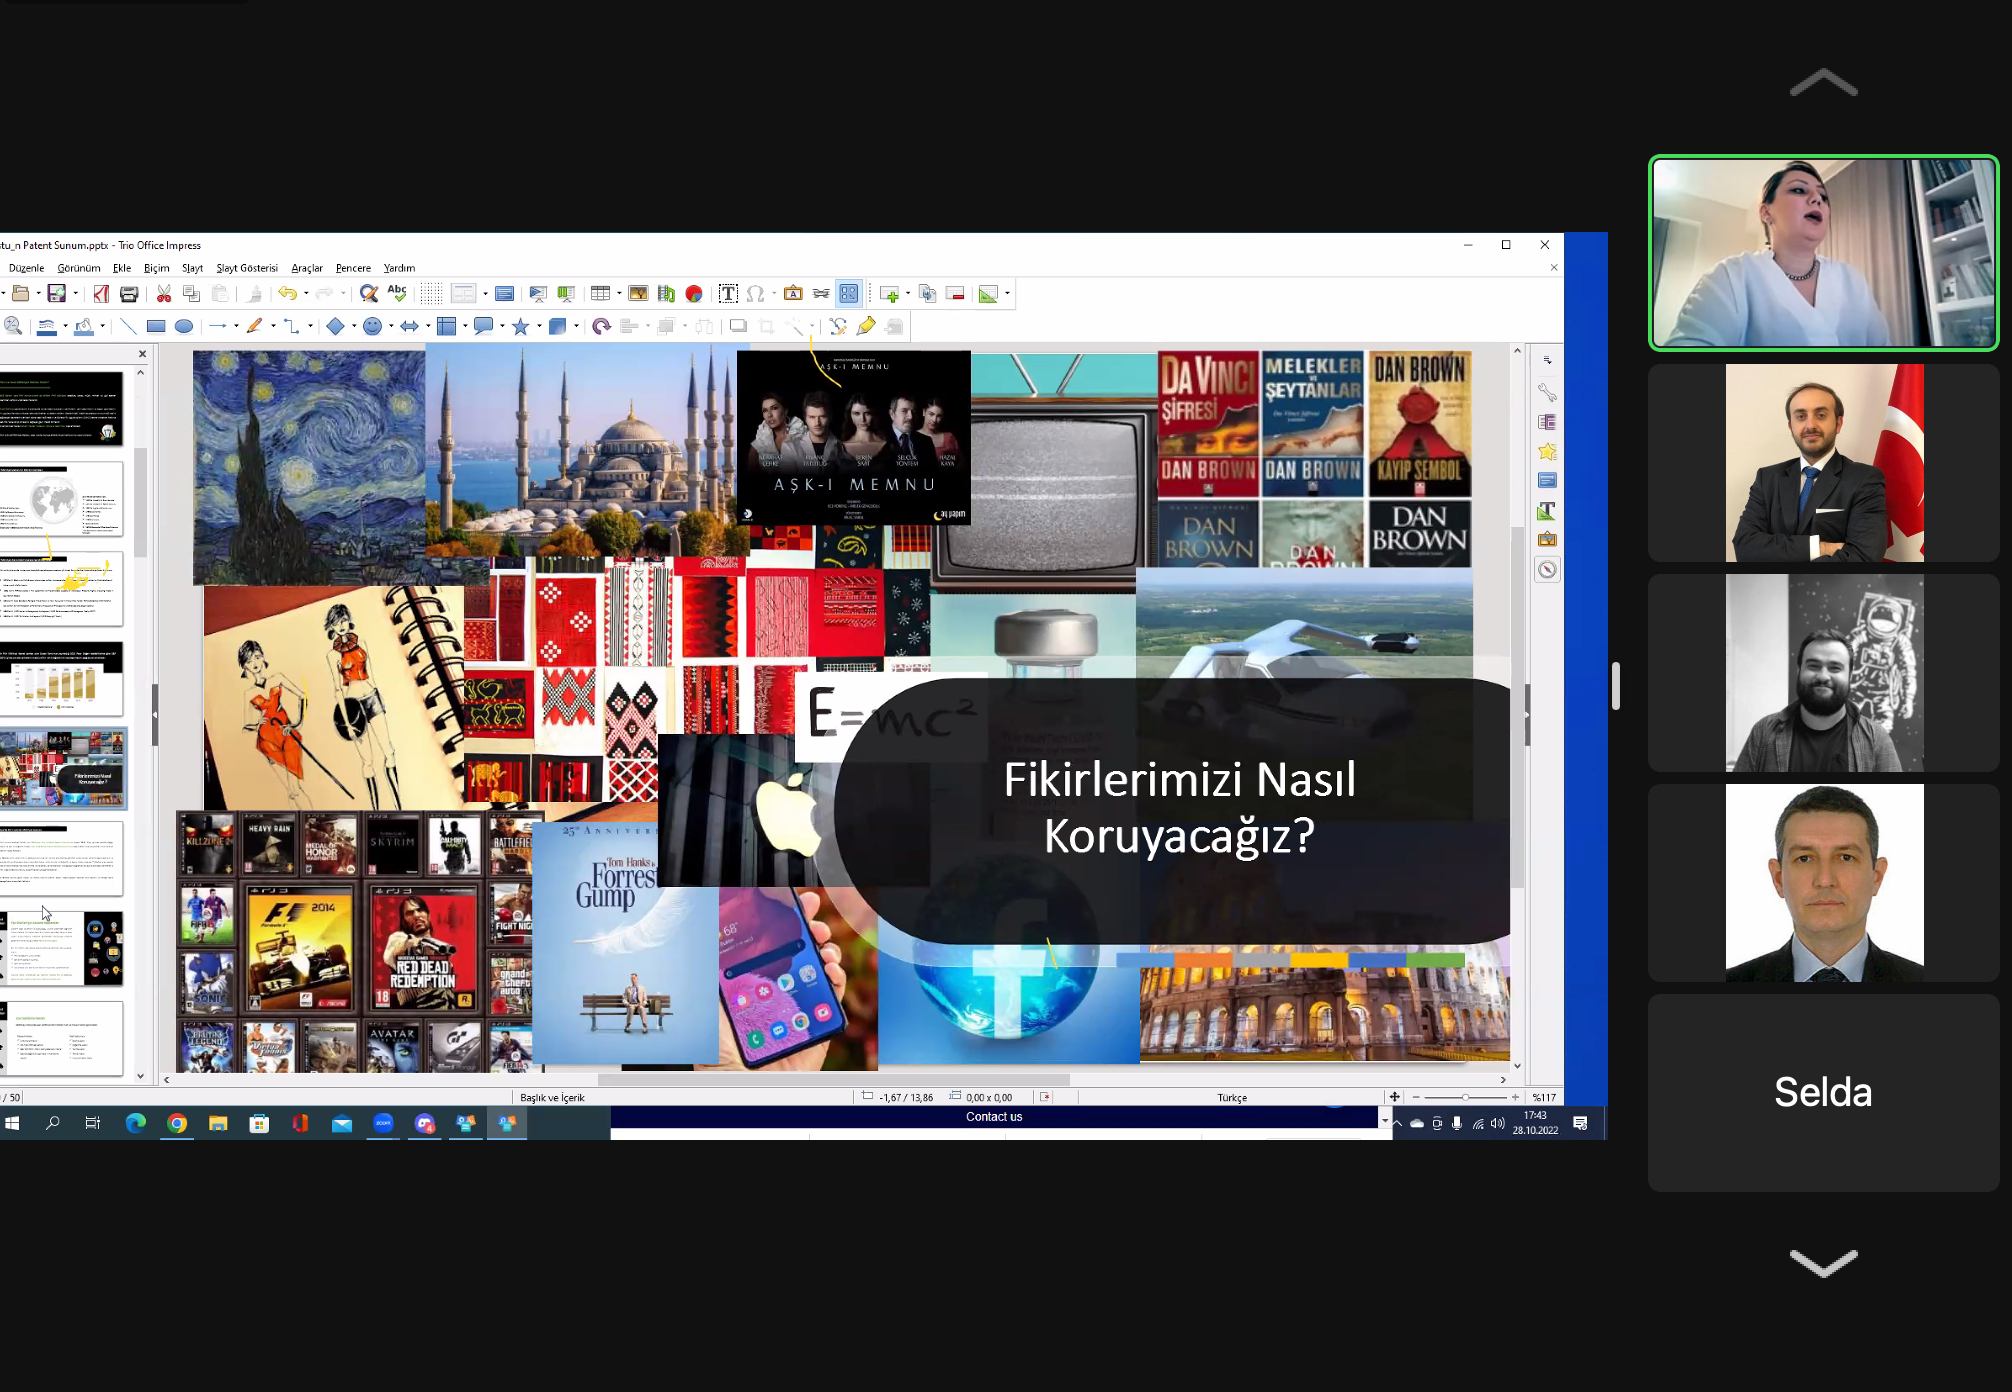Viewport: 2012px width, 1392px height.
Task: Undo the last action
Action: point(287,294)
